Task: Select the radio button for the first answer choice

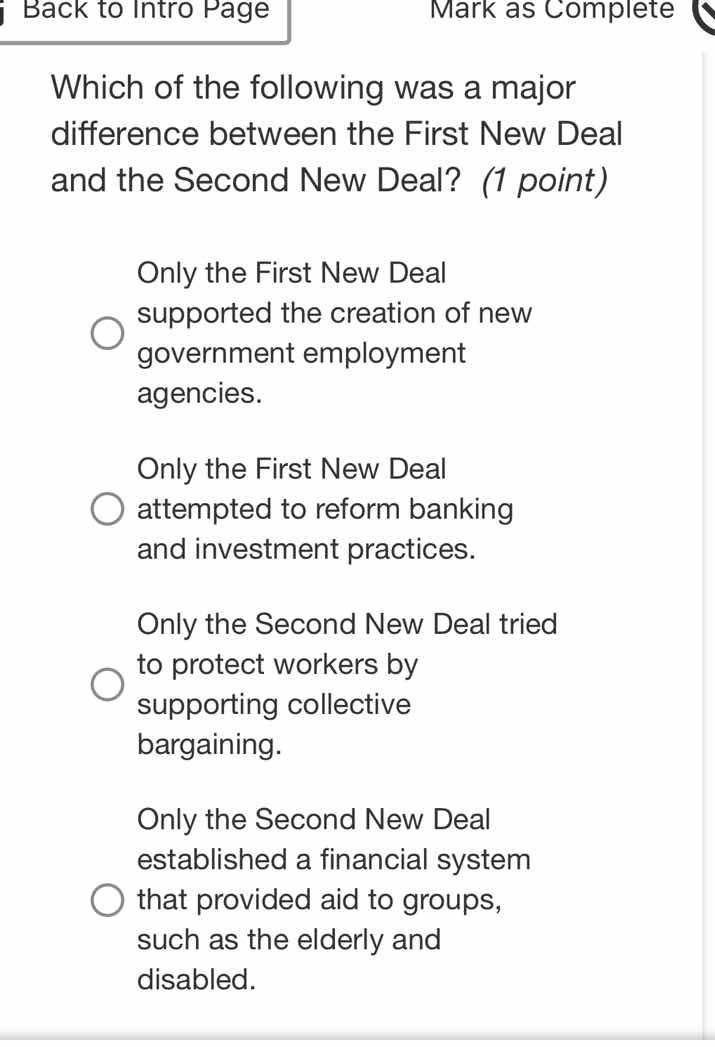Action: point(106,333)
